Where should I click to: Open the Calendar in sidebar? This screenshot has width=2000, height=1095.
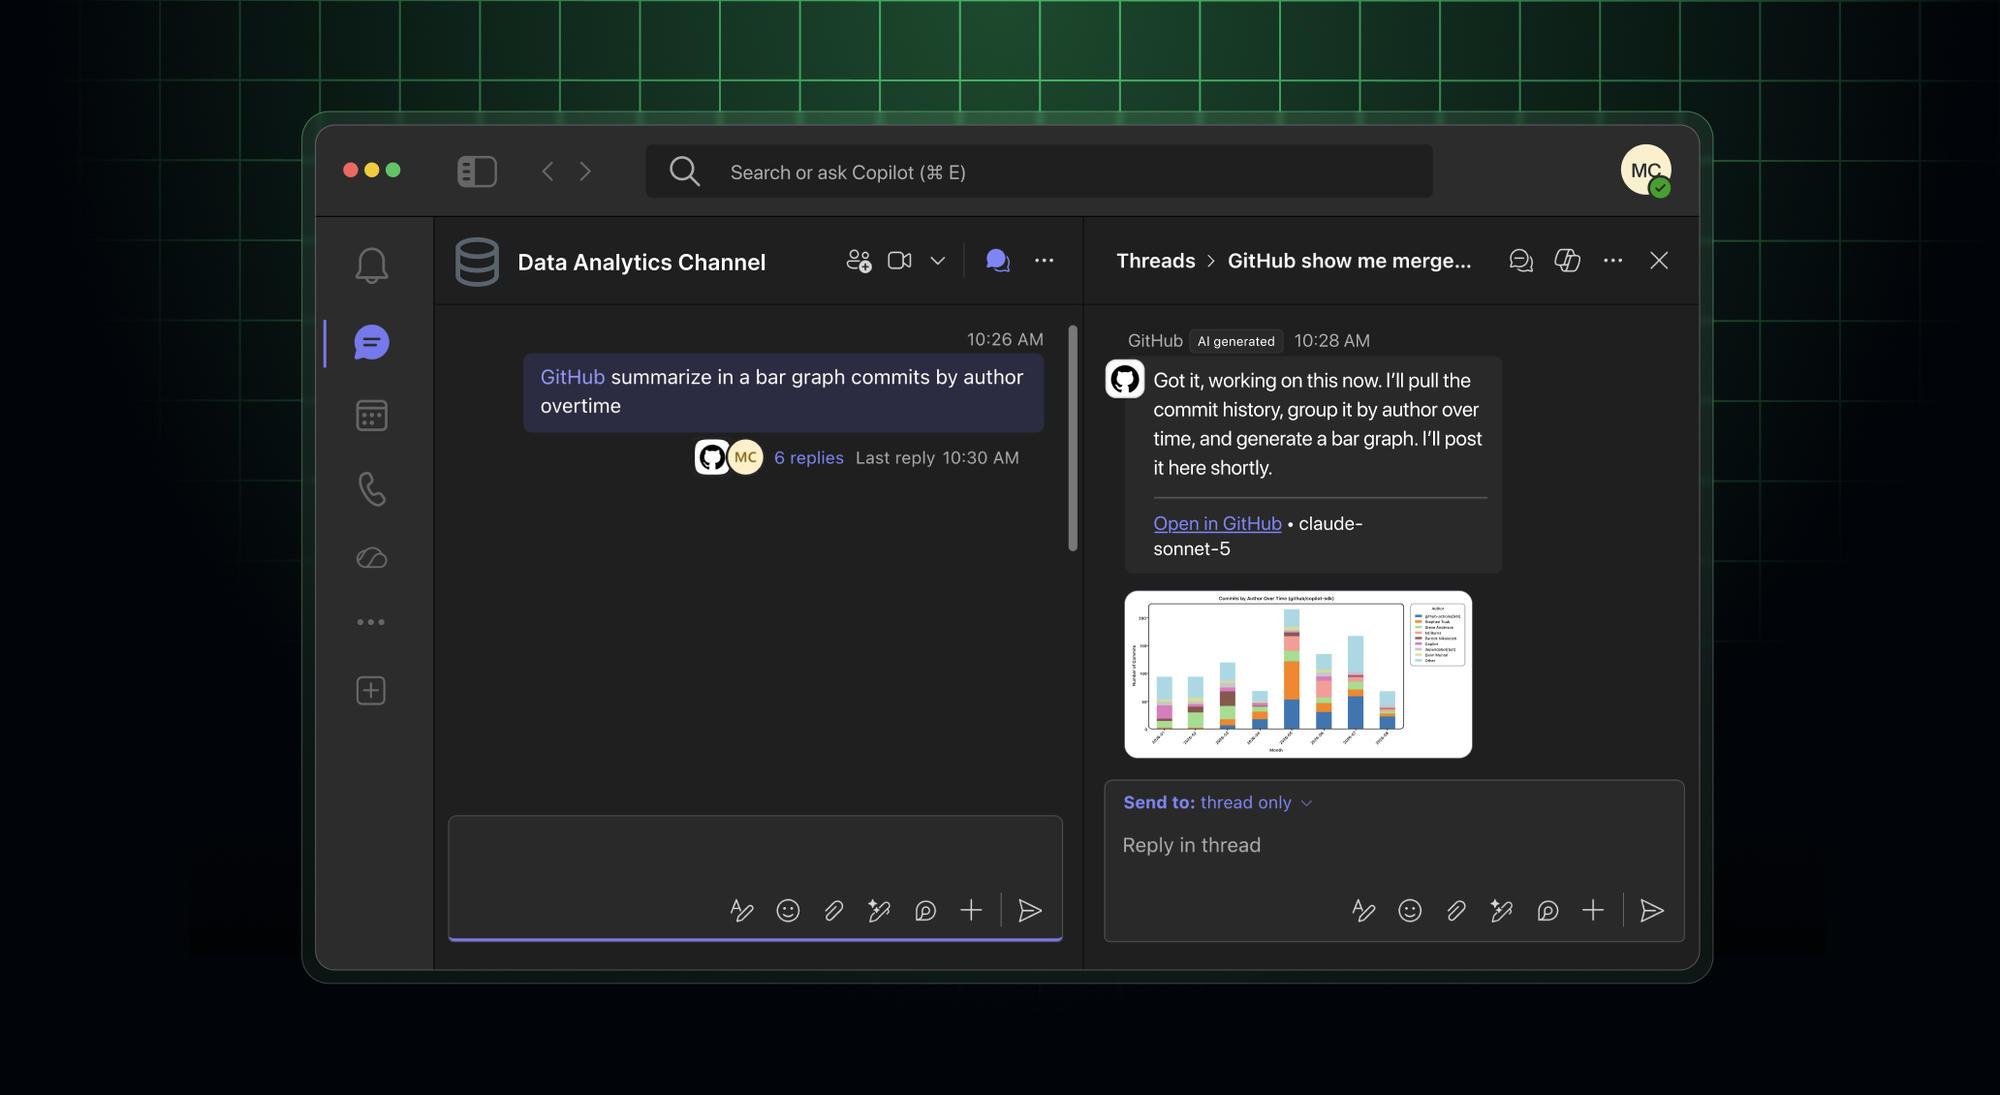point(371,415)
